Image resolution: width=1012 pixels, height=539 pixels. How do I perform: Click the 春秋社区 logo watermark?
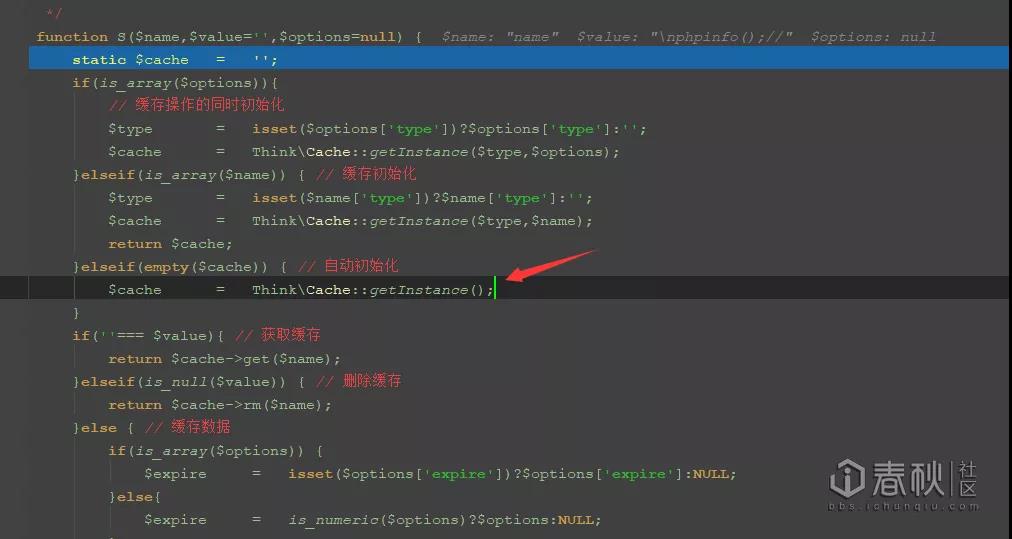pos(904,478)
